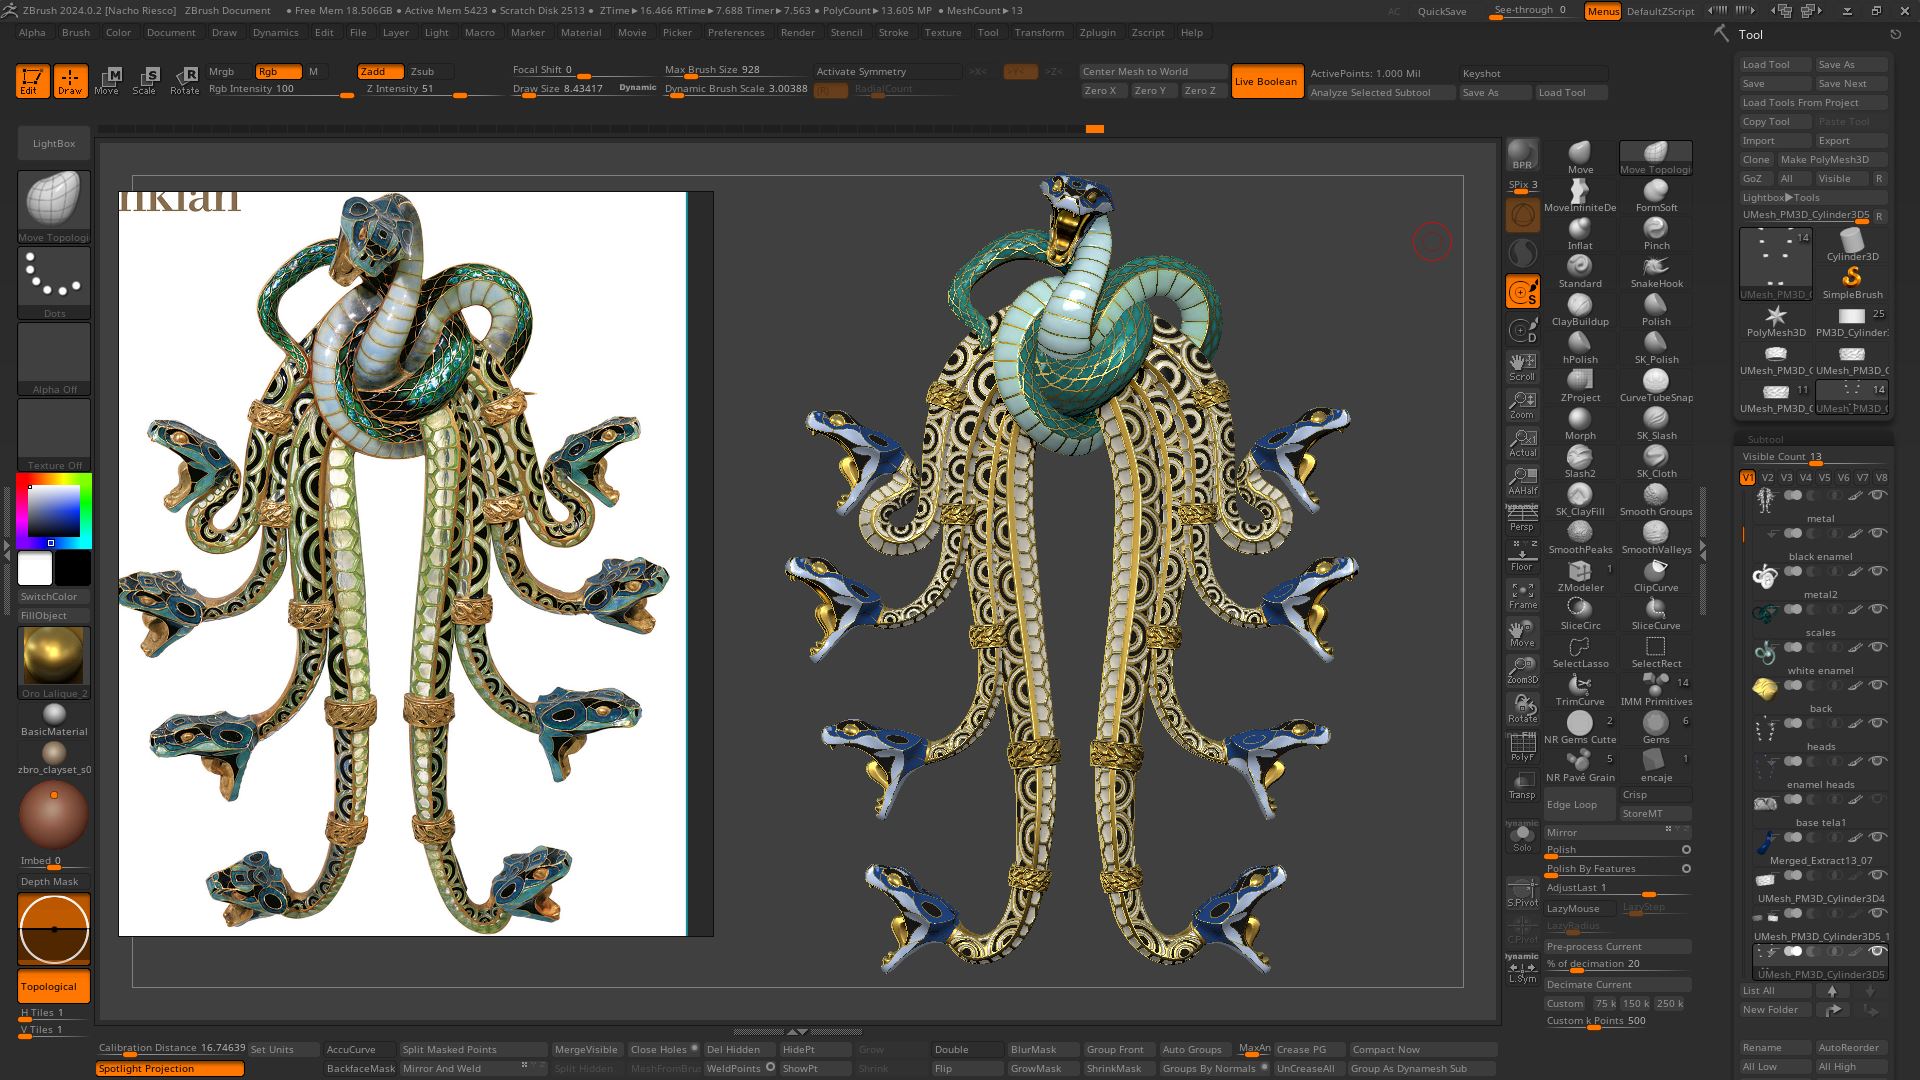Collapse the Subtool palette header

[1765, 439]
